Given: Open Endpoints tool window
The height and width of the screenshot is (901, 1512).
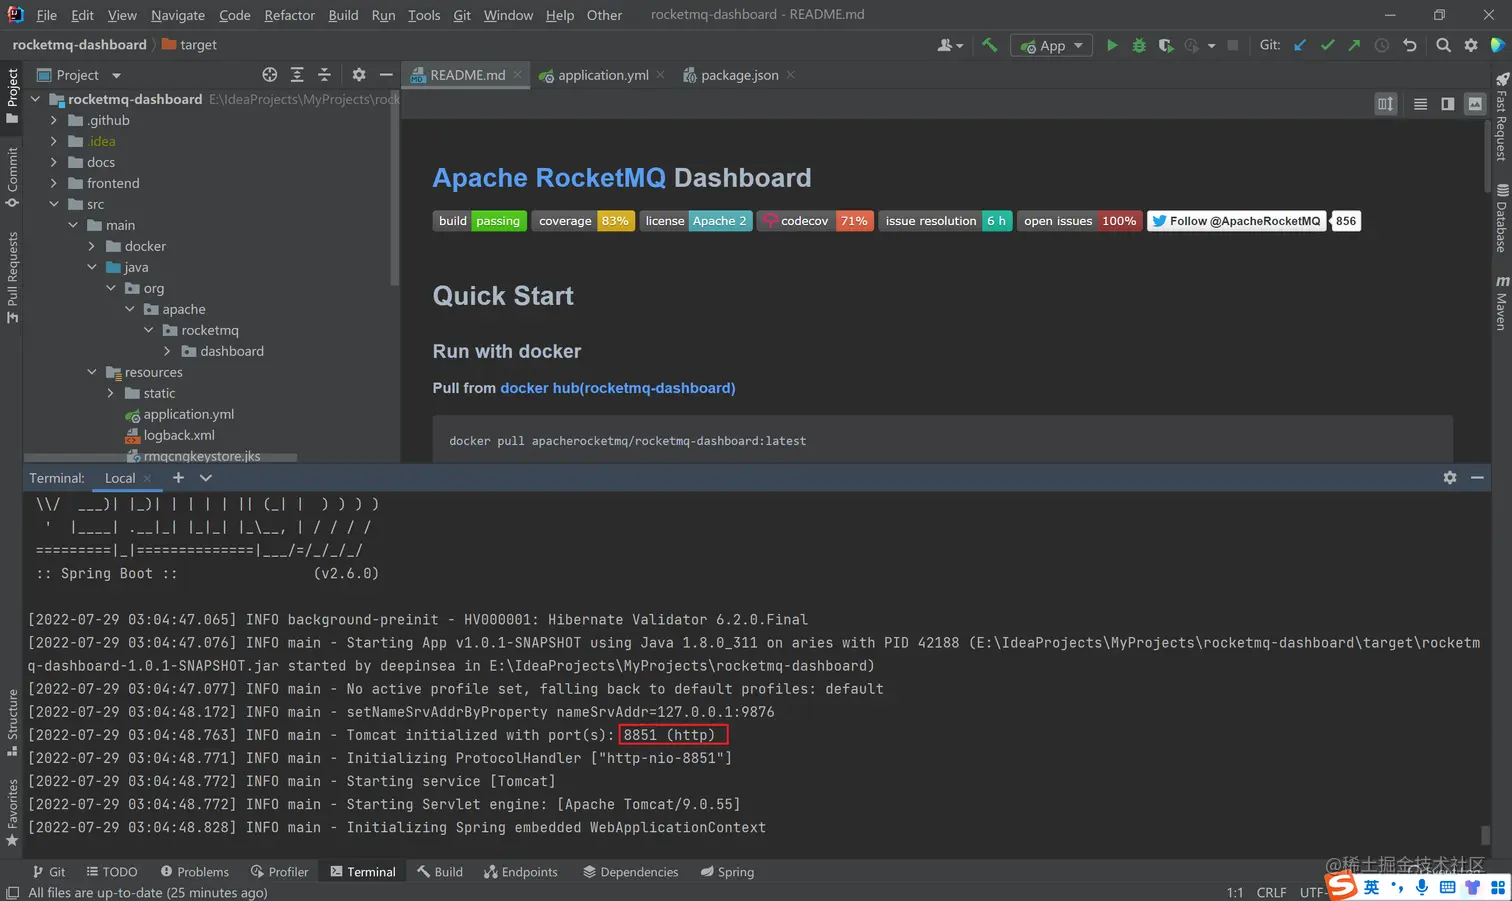Looking at the screenshot, I should 521,872.
